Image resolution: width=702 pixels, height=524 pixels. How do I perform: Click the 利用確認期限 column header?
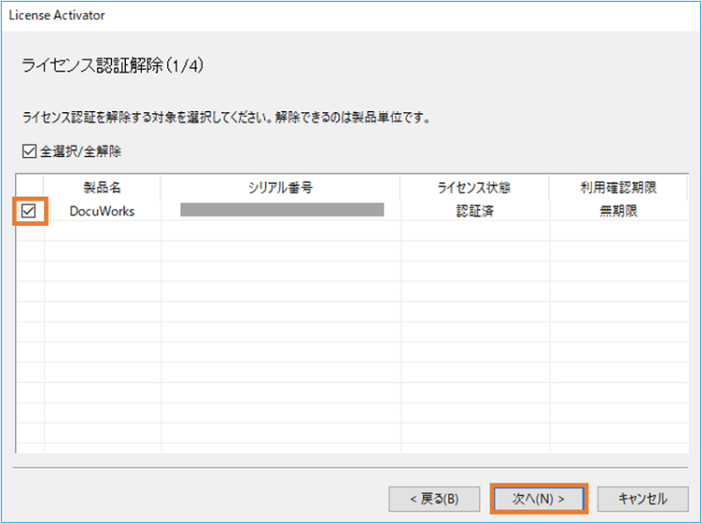point(617,188)
